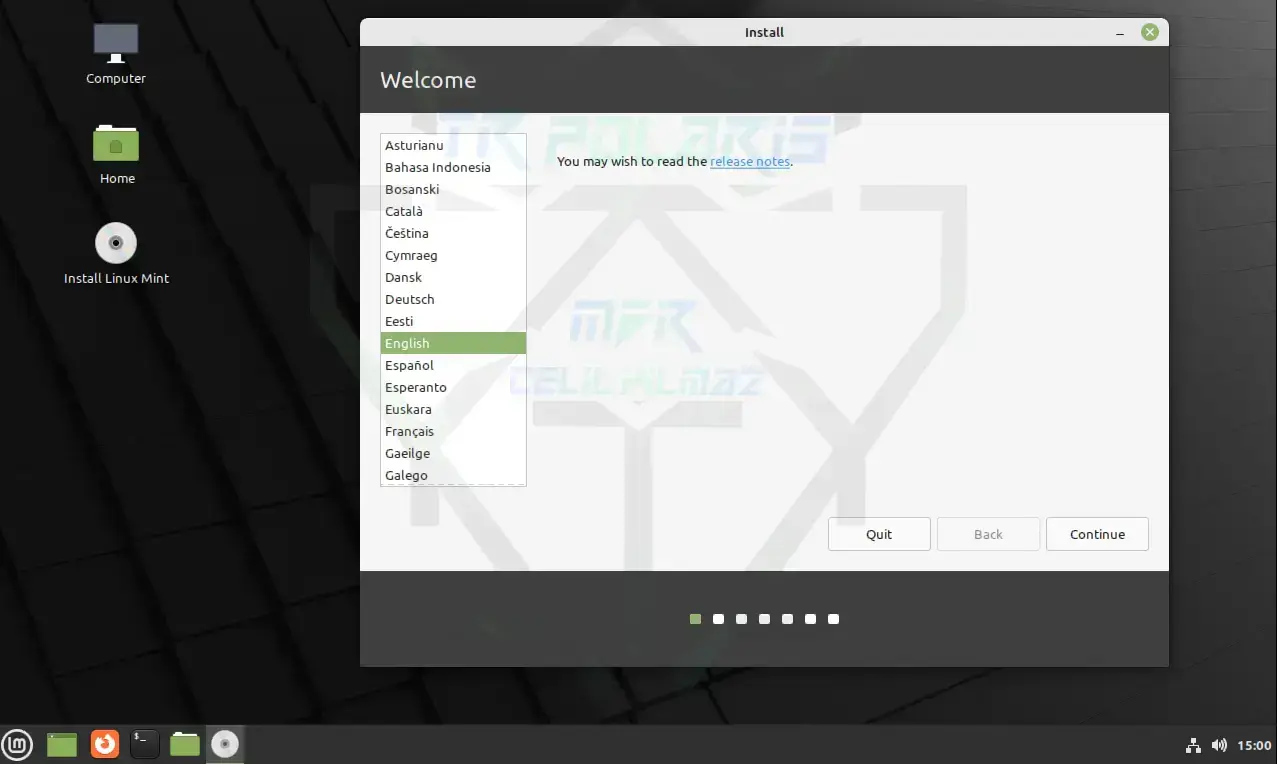Select Eesti in the language list

454,321
